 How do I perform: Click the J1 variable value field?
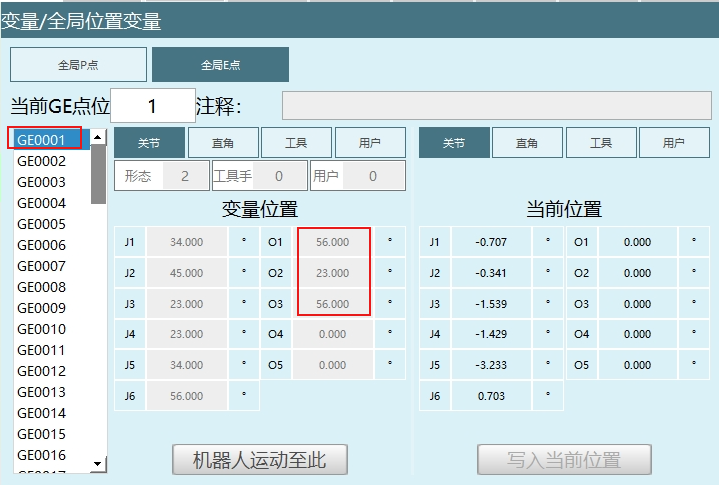(186, 242)
